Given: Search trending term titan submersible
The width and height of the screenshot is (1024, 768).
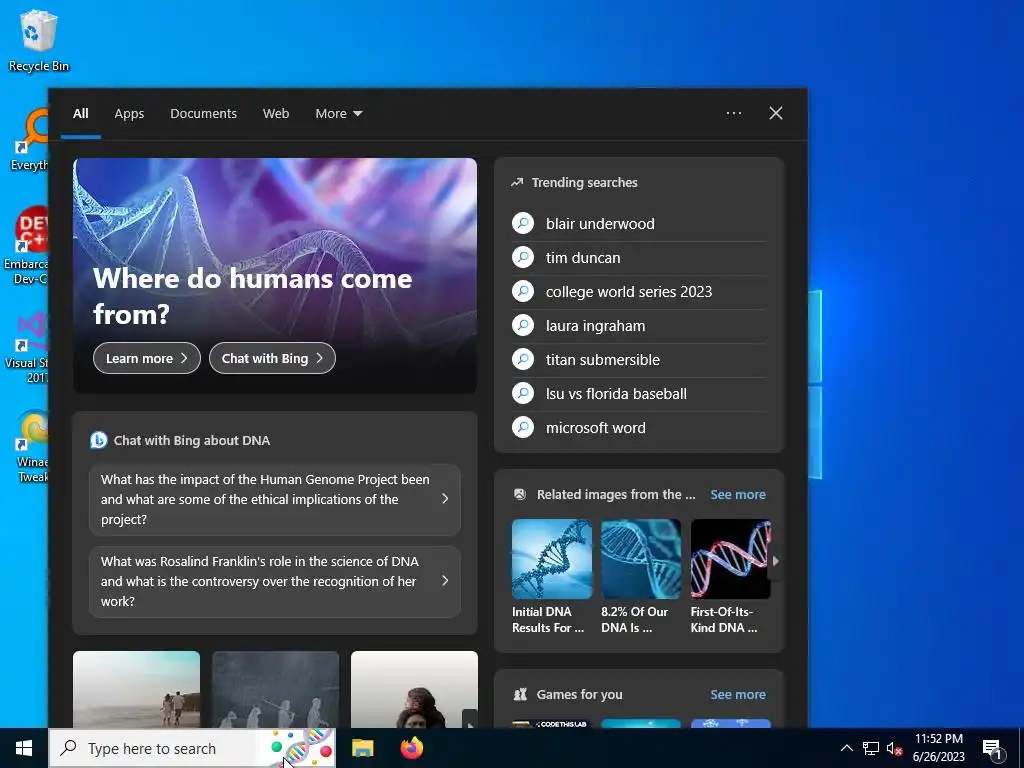Looking at the screenshot, I should click(x=603, y=359).
